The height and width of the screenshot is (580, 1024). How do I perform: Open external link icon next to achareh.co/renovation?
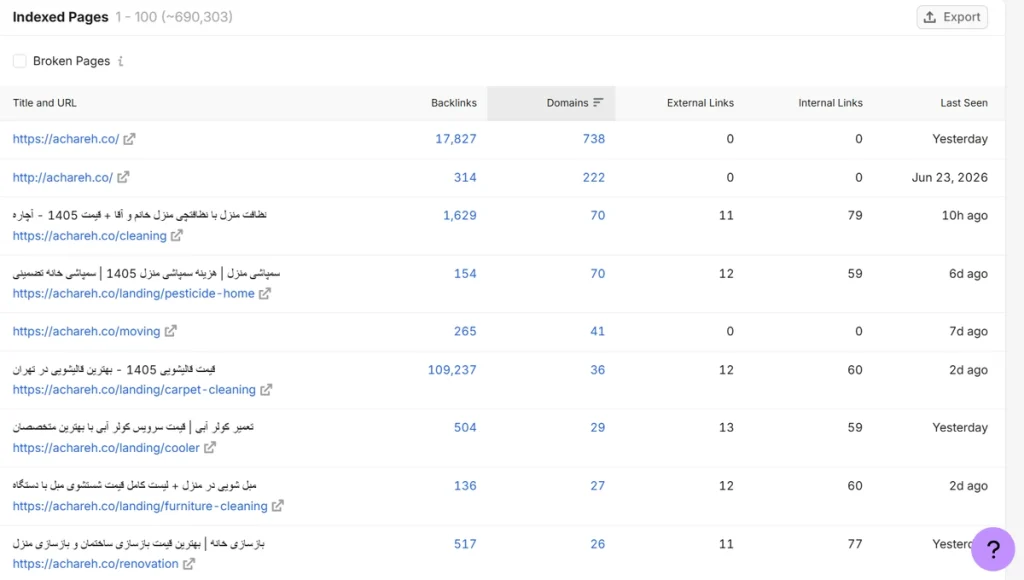(x=189, y=563)
